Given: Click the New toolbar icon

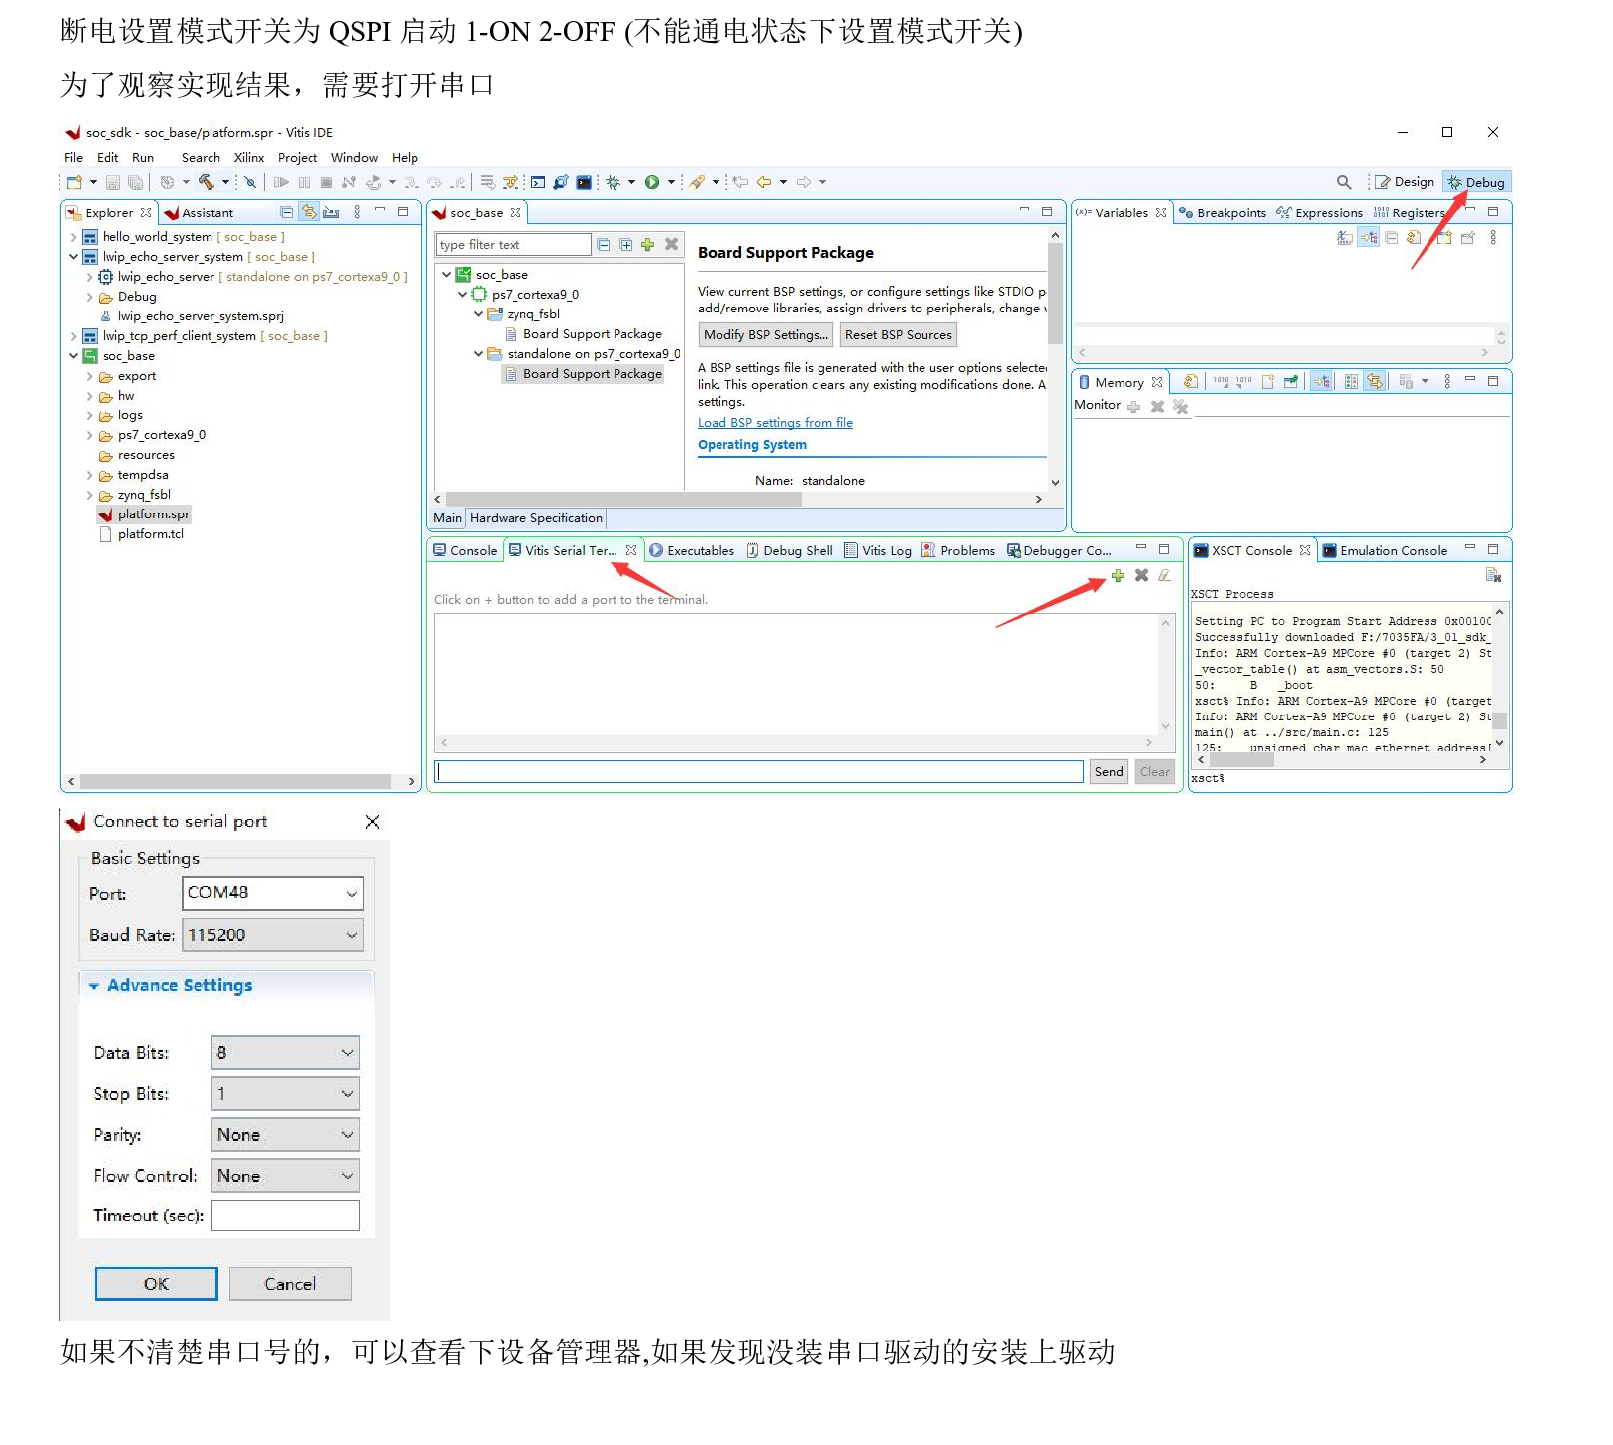Looking at the screenshot, I should 74,182.
